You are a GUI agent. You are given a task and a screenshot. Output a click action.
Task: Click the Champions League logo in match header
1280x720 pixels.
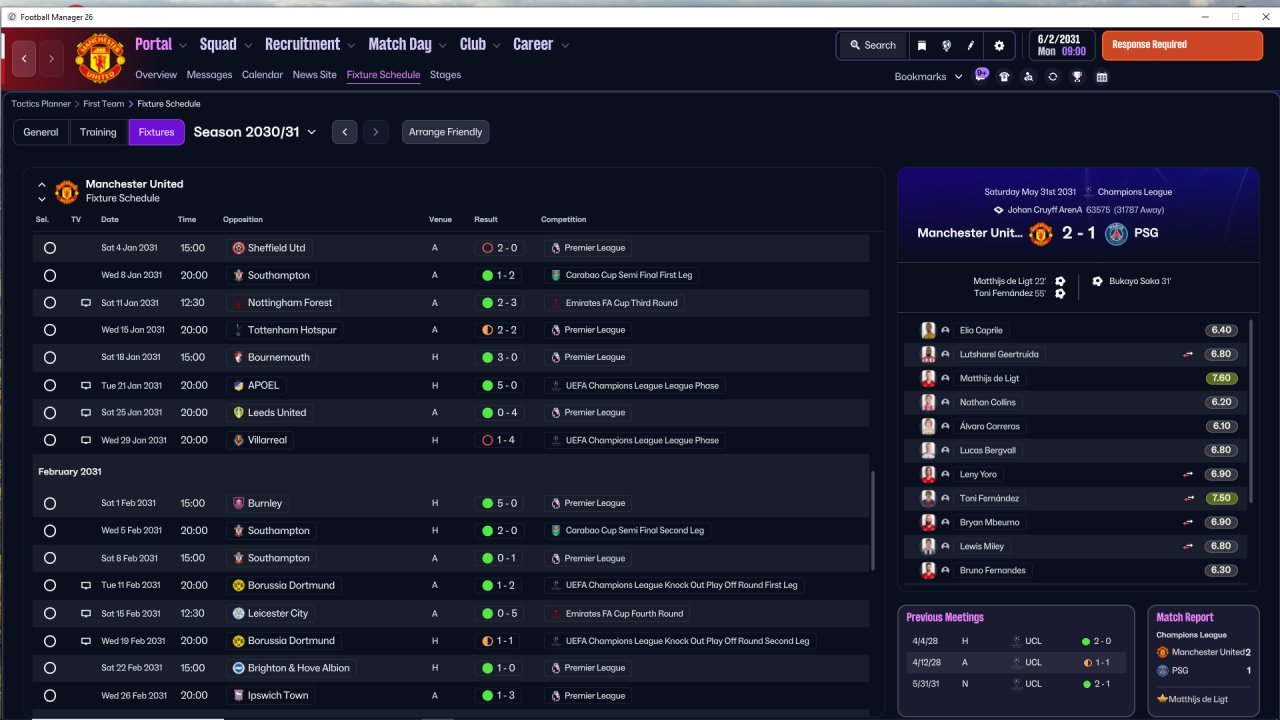click(x=1088, y=192)
